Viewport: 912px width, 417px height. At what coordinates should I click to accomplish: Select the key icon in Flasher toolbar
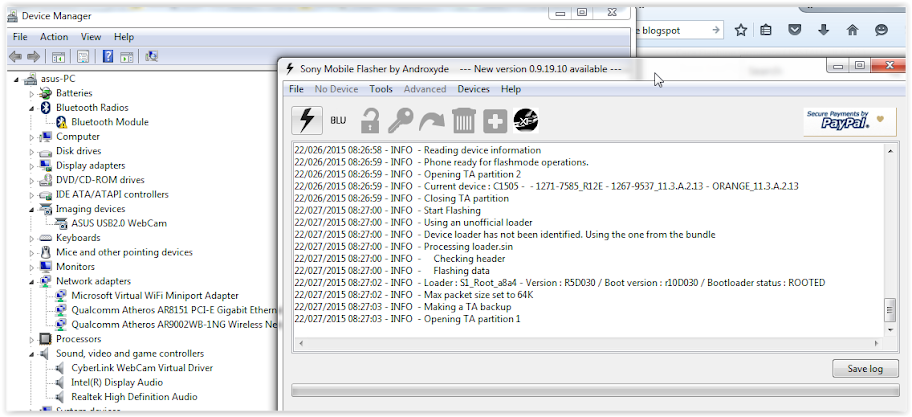(x=400, y=120)
